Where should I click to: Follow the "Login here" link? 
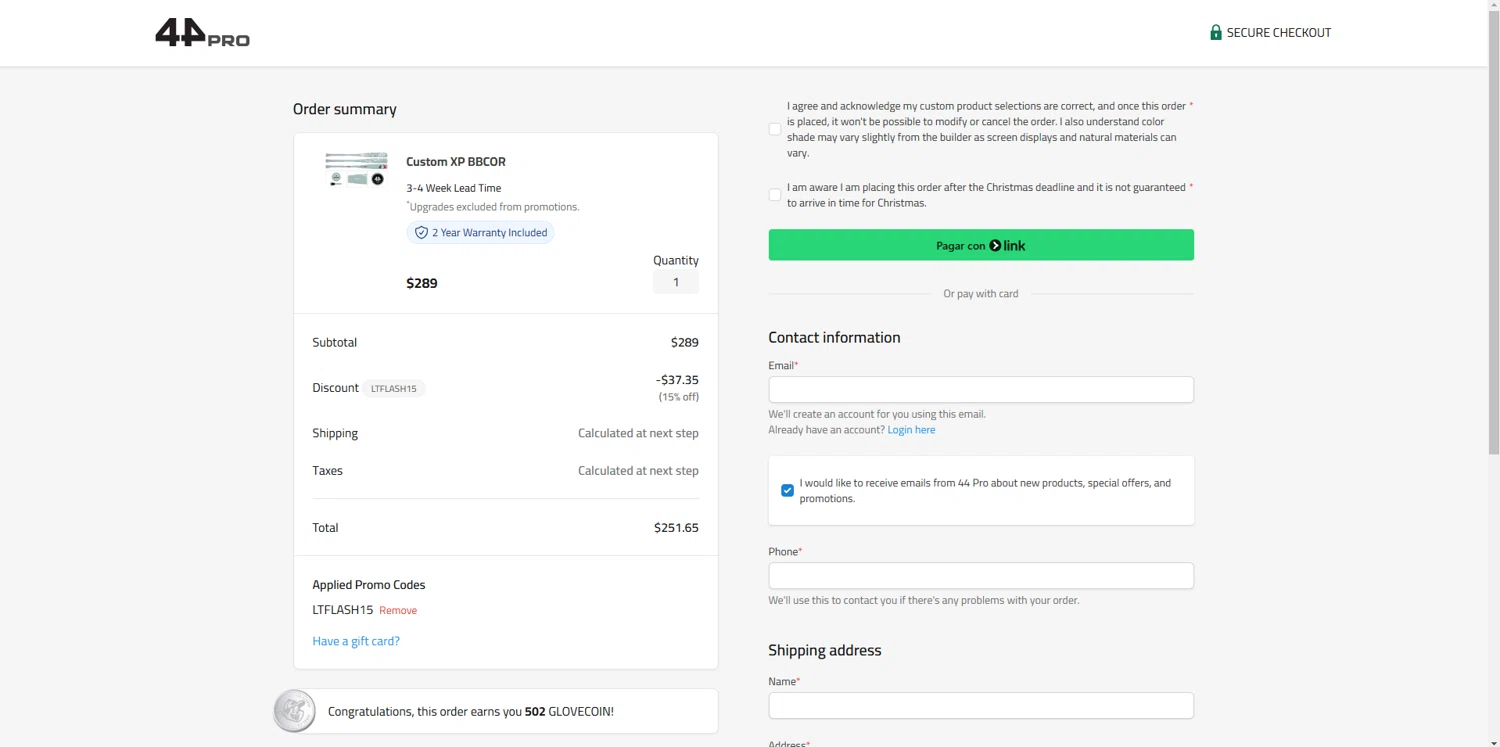tap(911, 430)
